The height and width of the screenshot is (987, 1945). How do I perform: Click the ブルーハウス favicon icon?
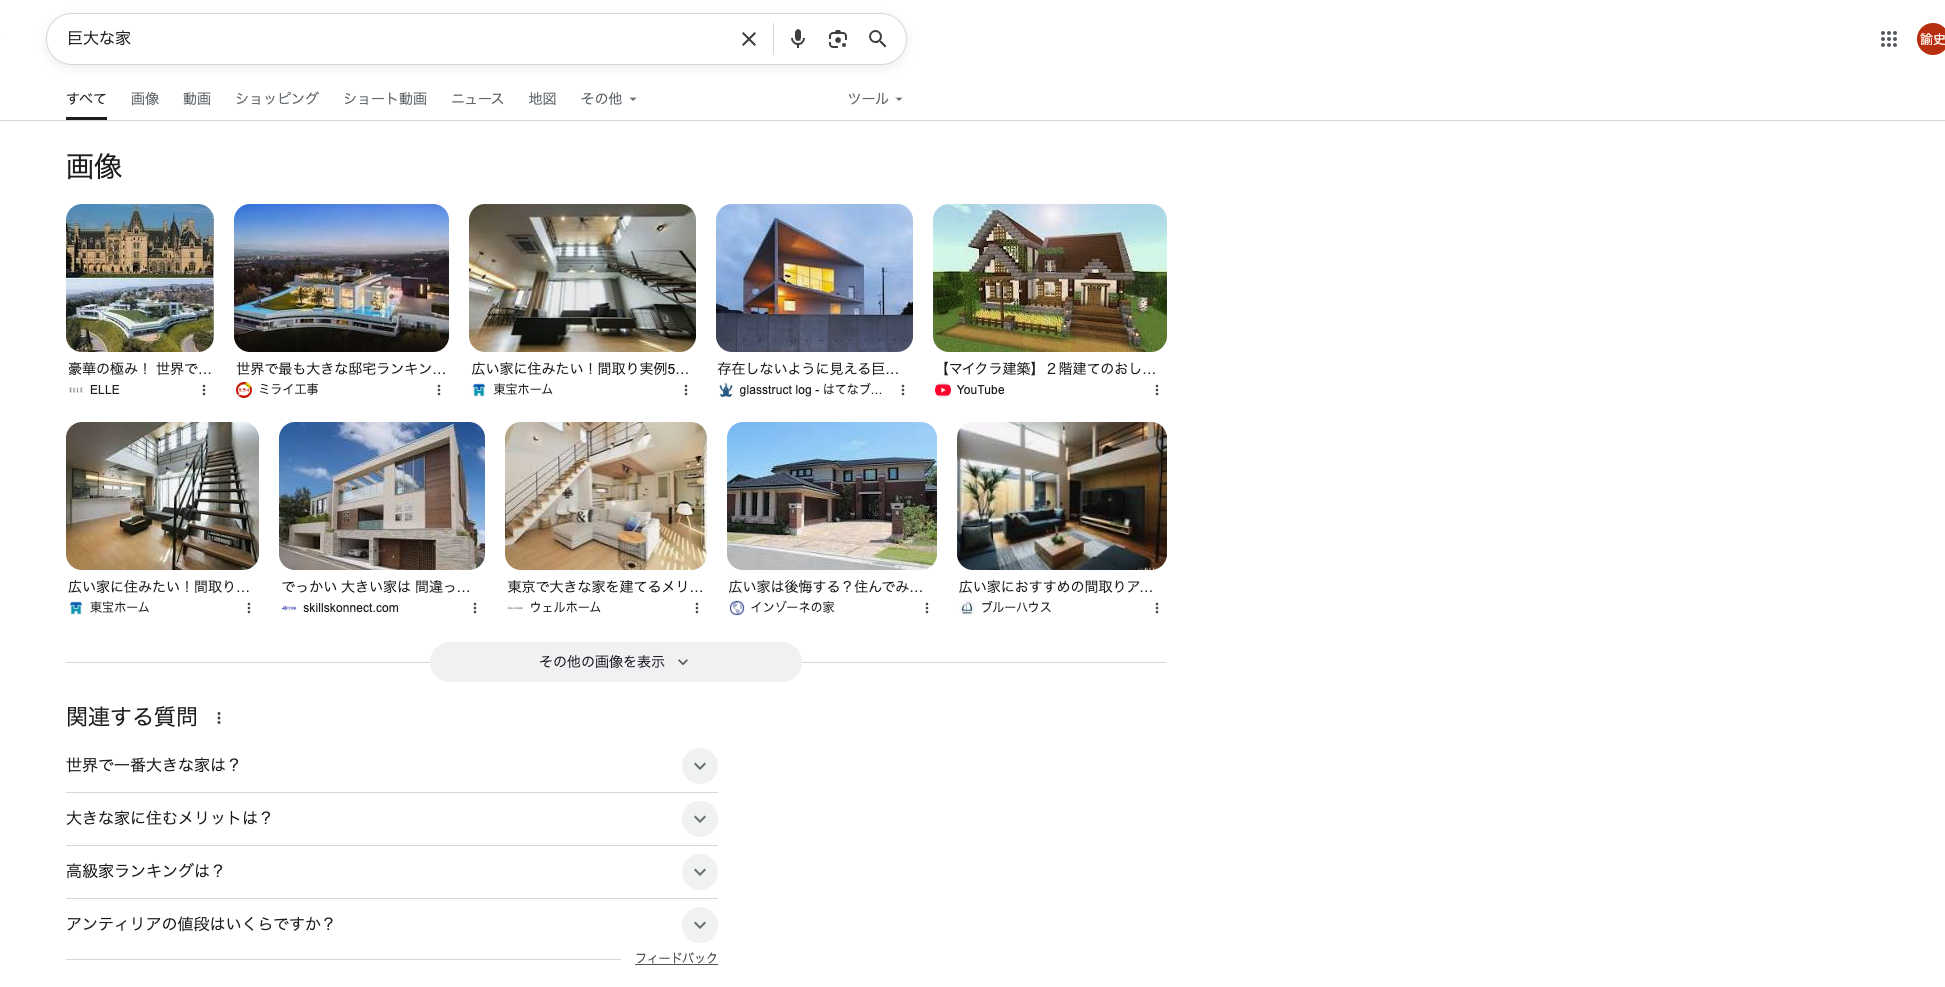click(x=967, y=608)
